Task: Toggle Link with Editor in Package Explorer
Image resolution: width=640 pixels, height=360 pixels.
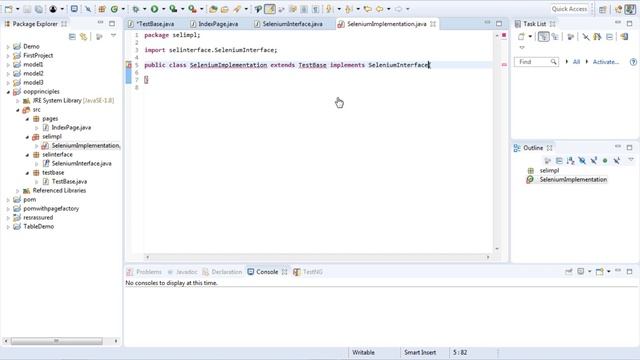Action: 84,37
